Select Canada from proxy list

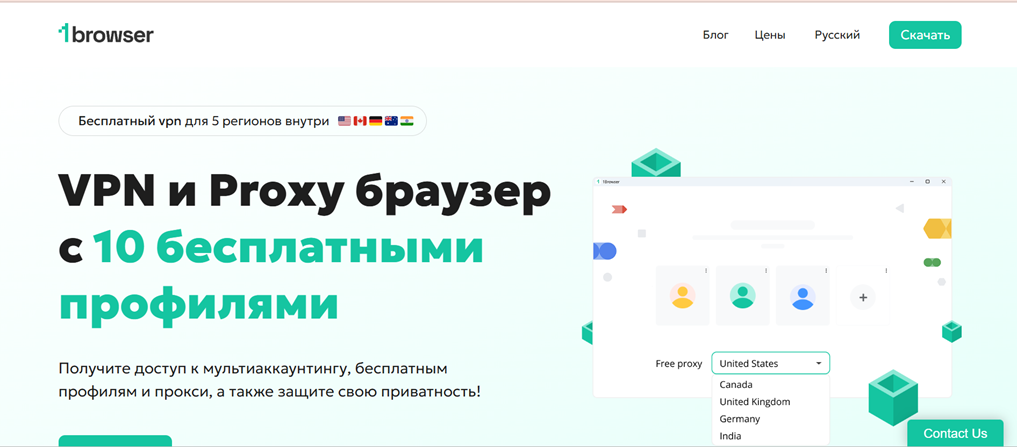(736, 385)
